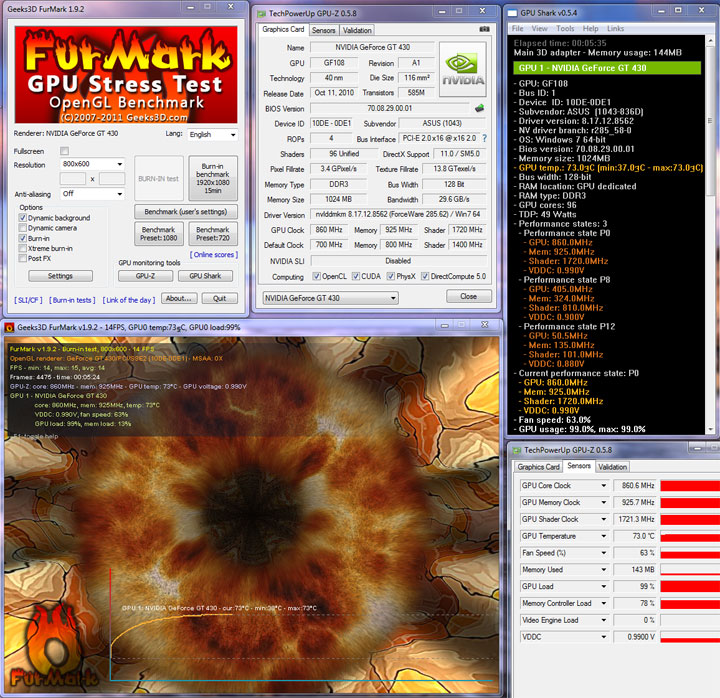
Task: Click Benchmark (user's settings) button
Action: [x=186, y=212]
